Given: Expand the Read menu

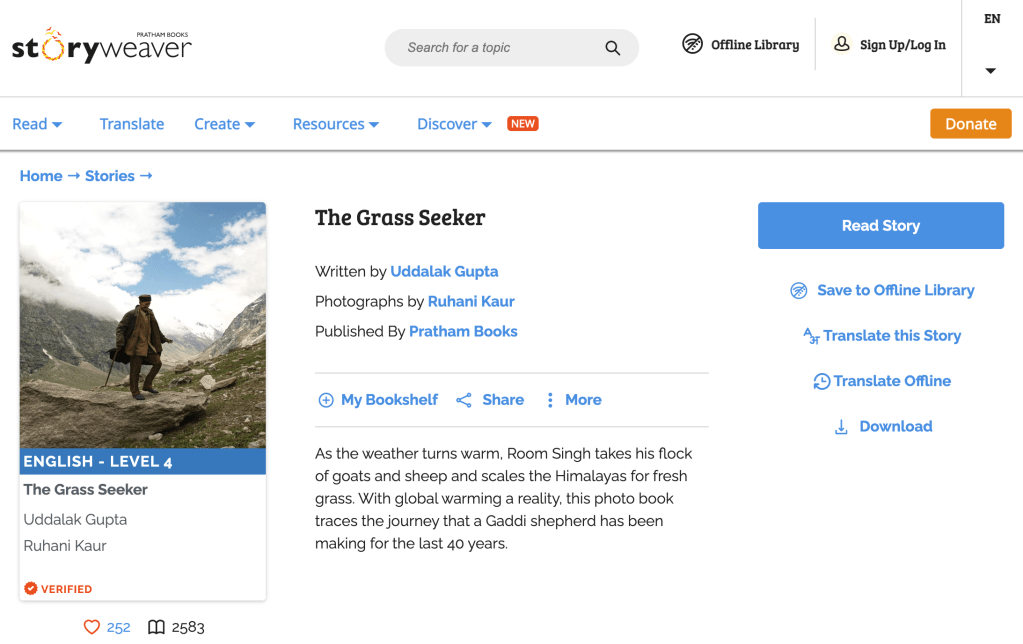Looking at the screenshot, I should tap(37, 124).
